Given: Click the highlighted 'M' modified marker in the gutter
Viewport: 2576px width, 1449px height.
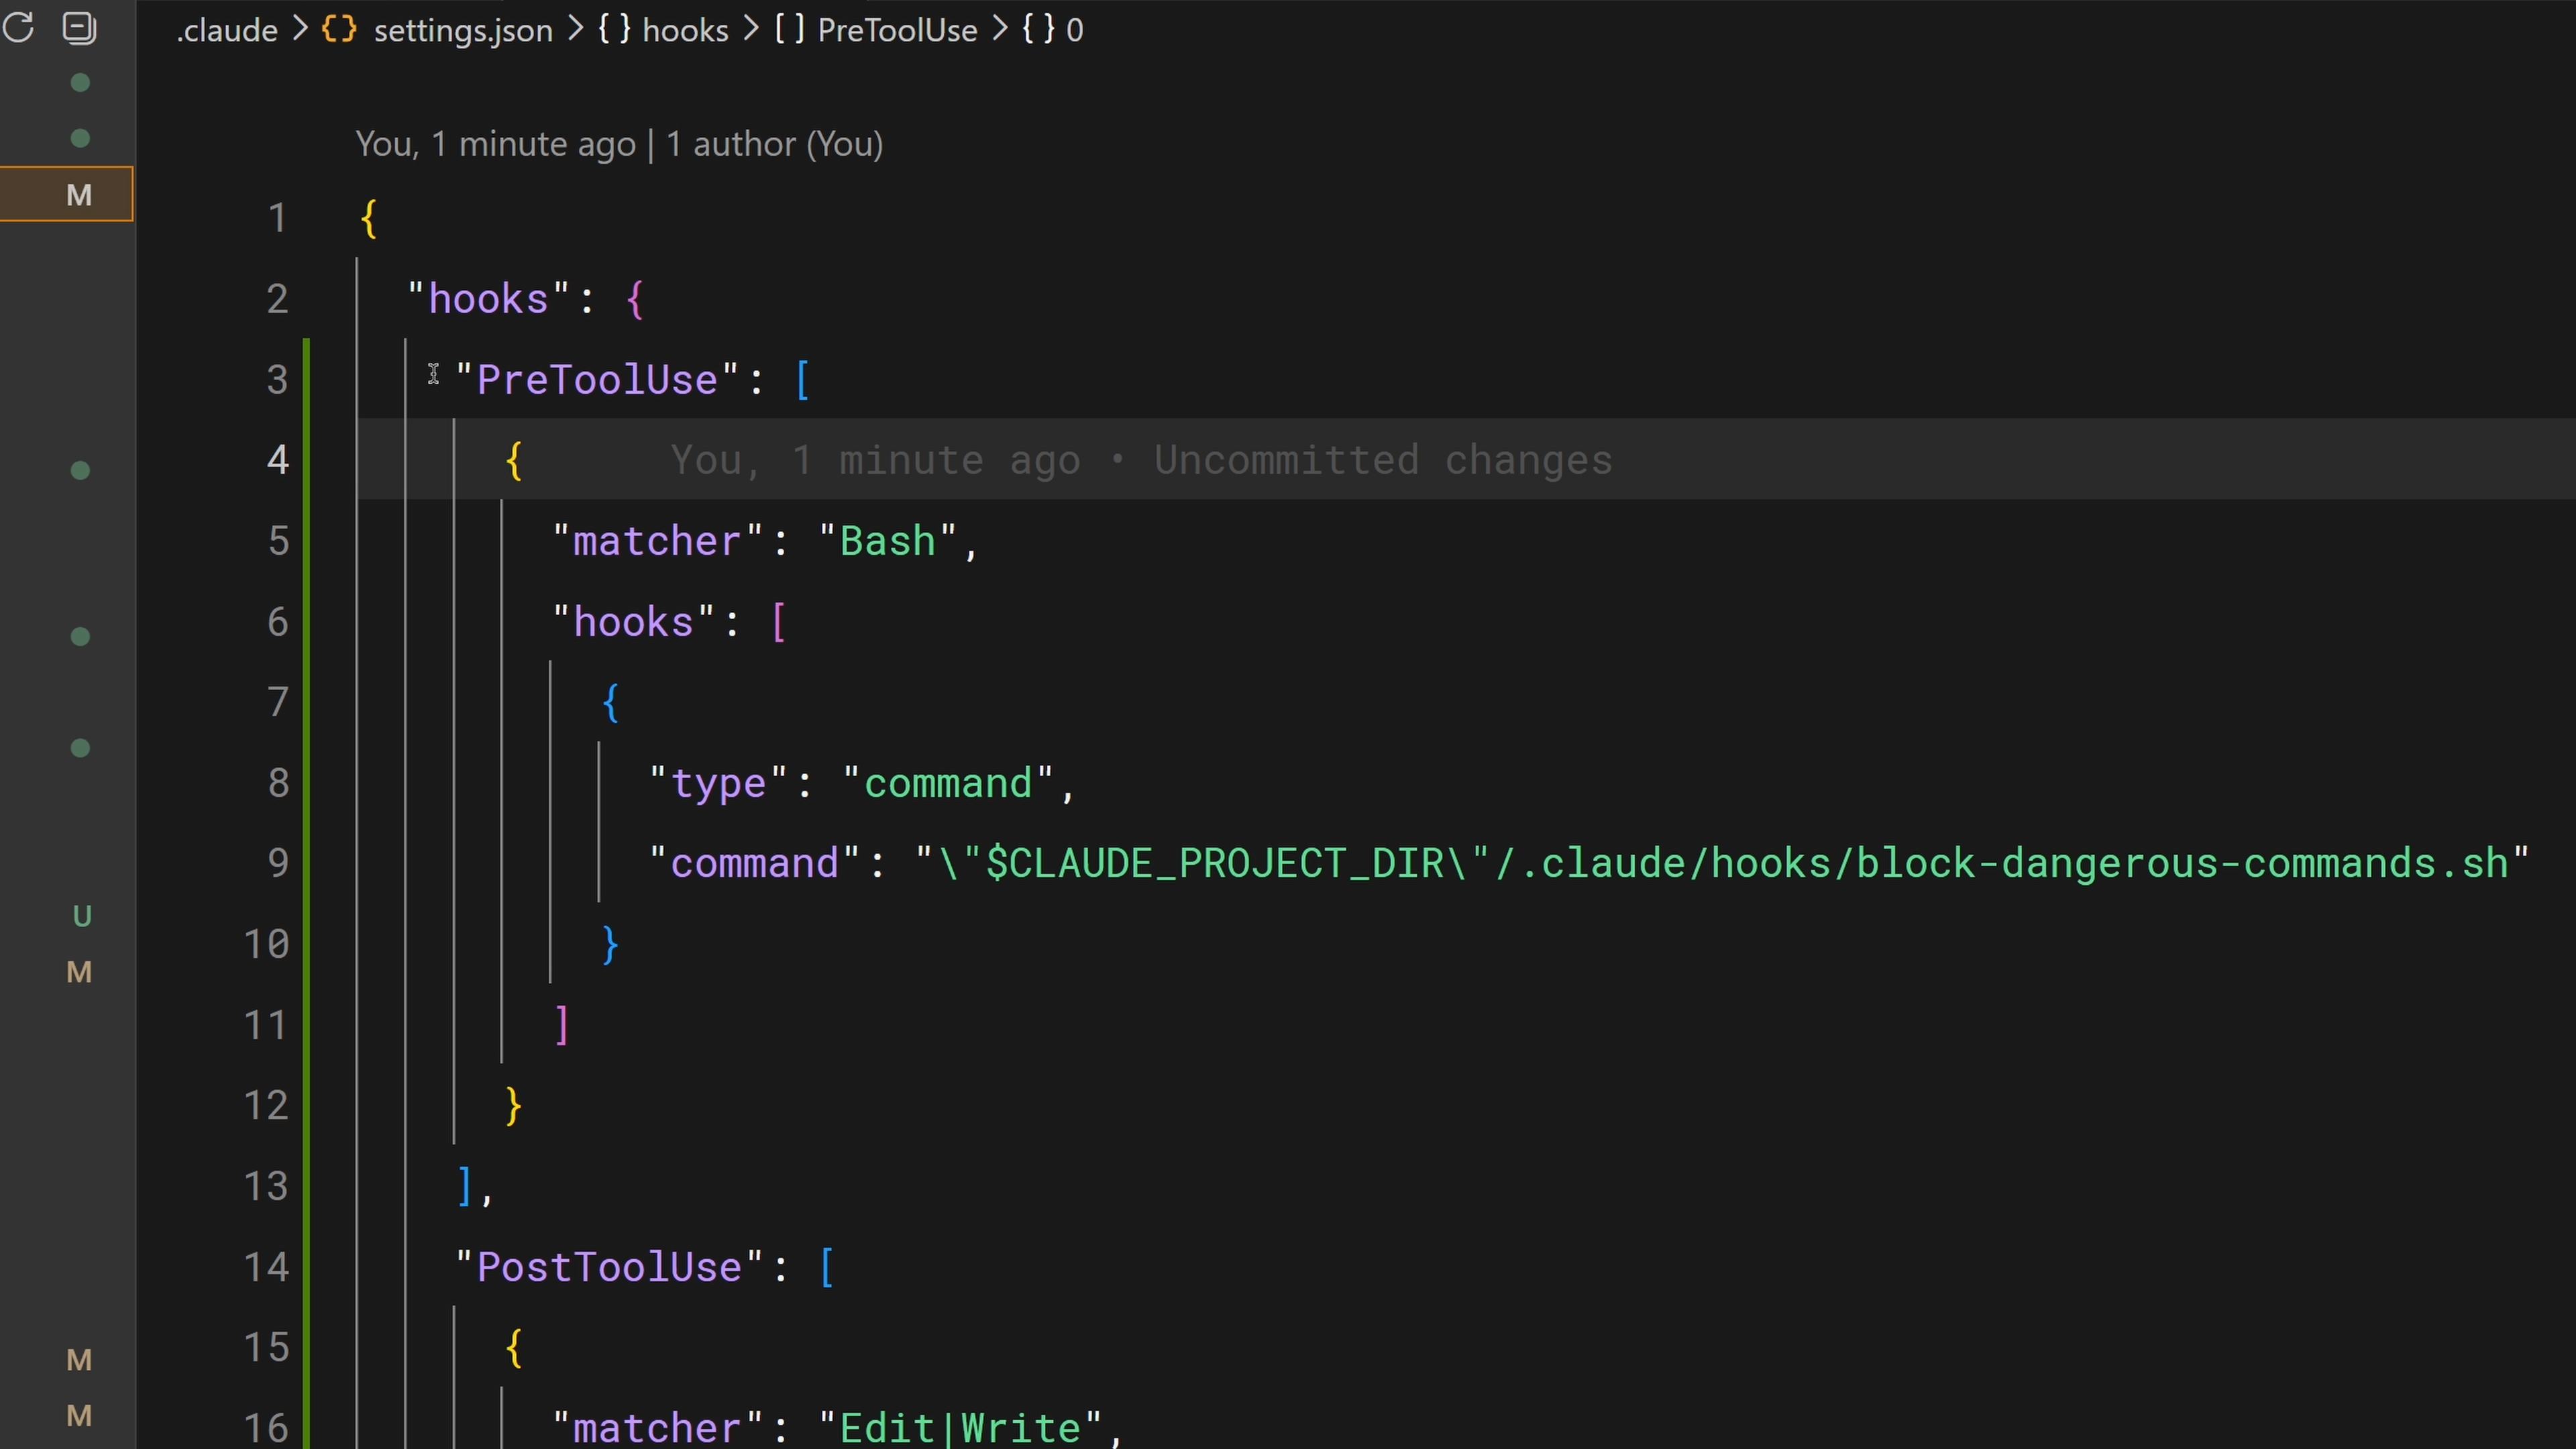Looking at the screenshot, I should [78, 194].
